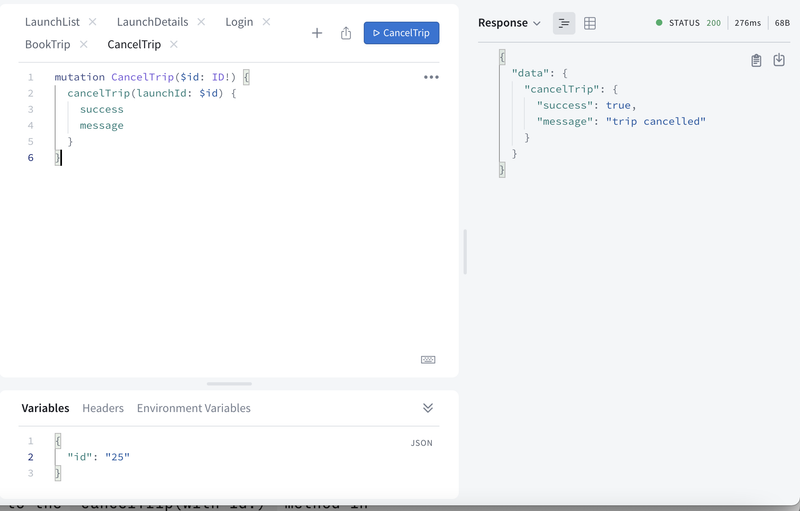Click the keyboard shortcuts icon in editor
This screenshot has height=511, width=800.
pos(428,360)
